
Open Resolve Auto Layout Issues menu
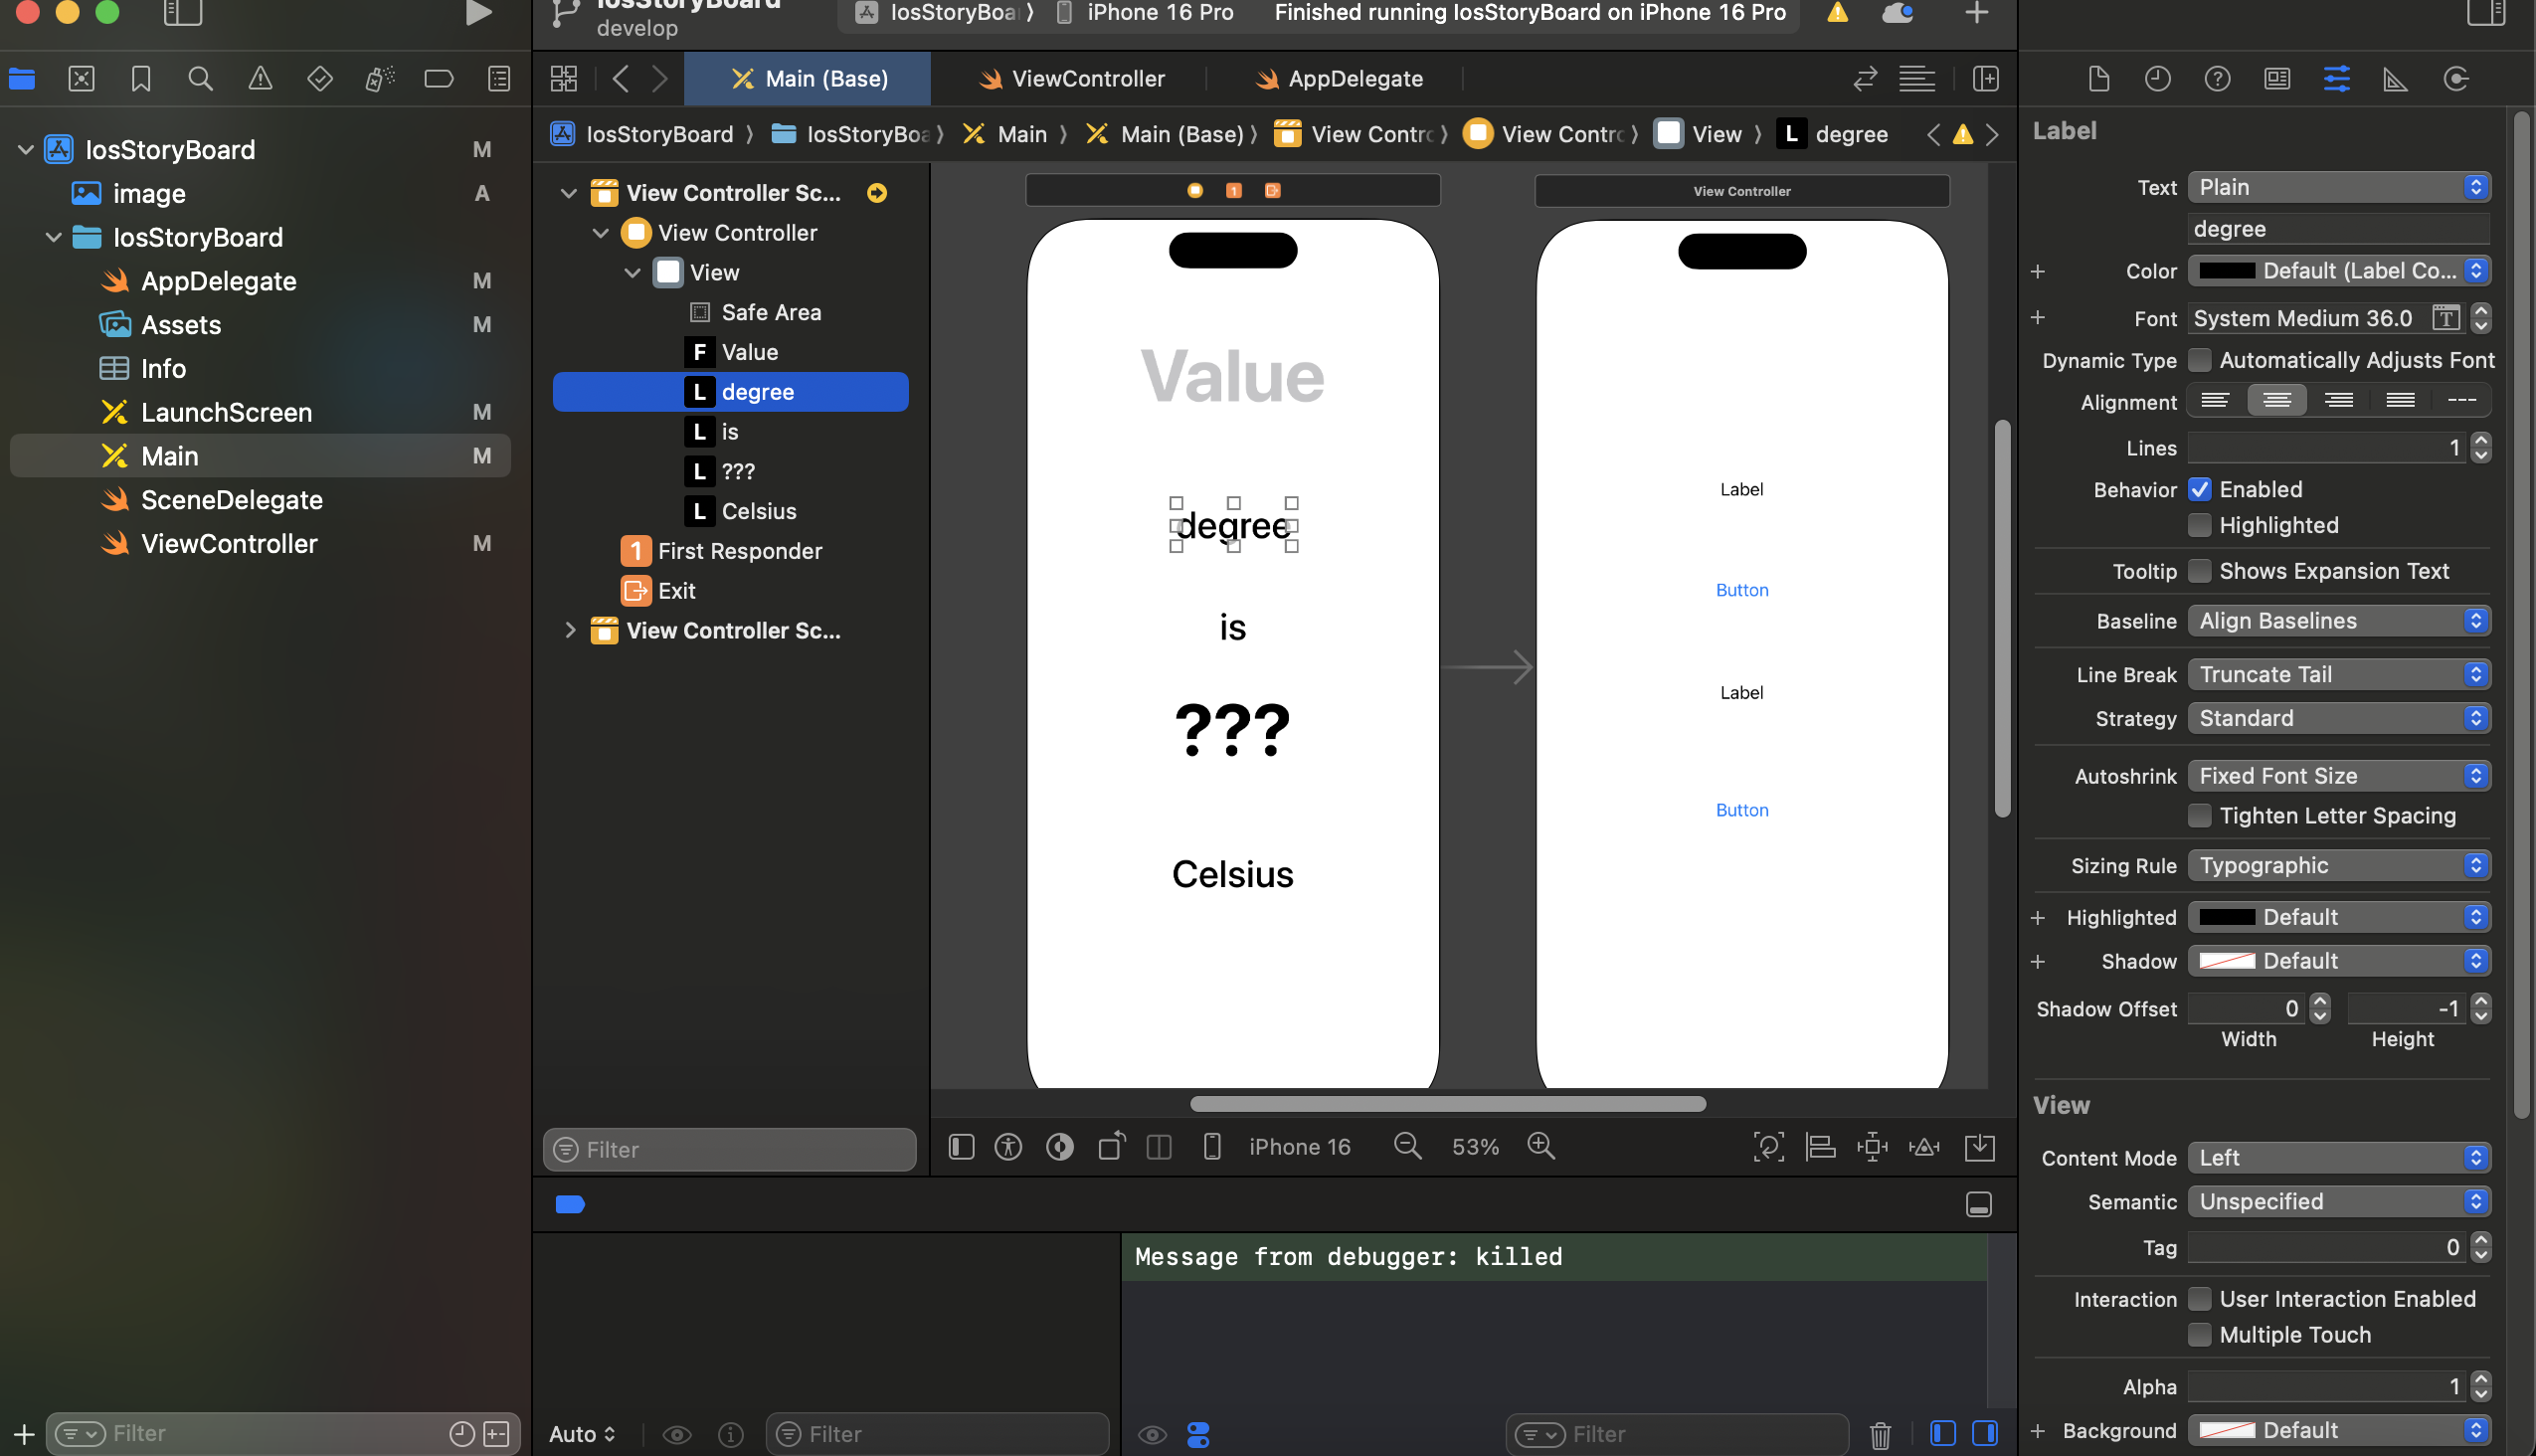coord(1925,1147)
